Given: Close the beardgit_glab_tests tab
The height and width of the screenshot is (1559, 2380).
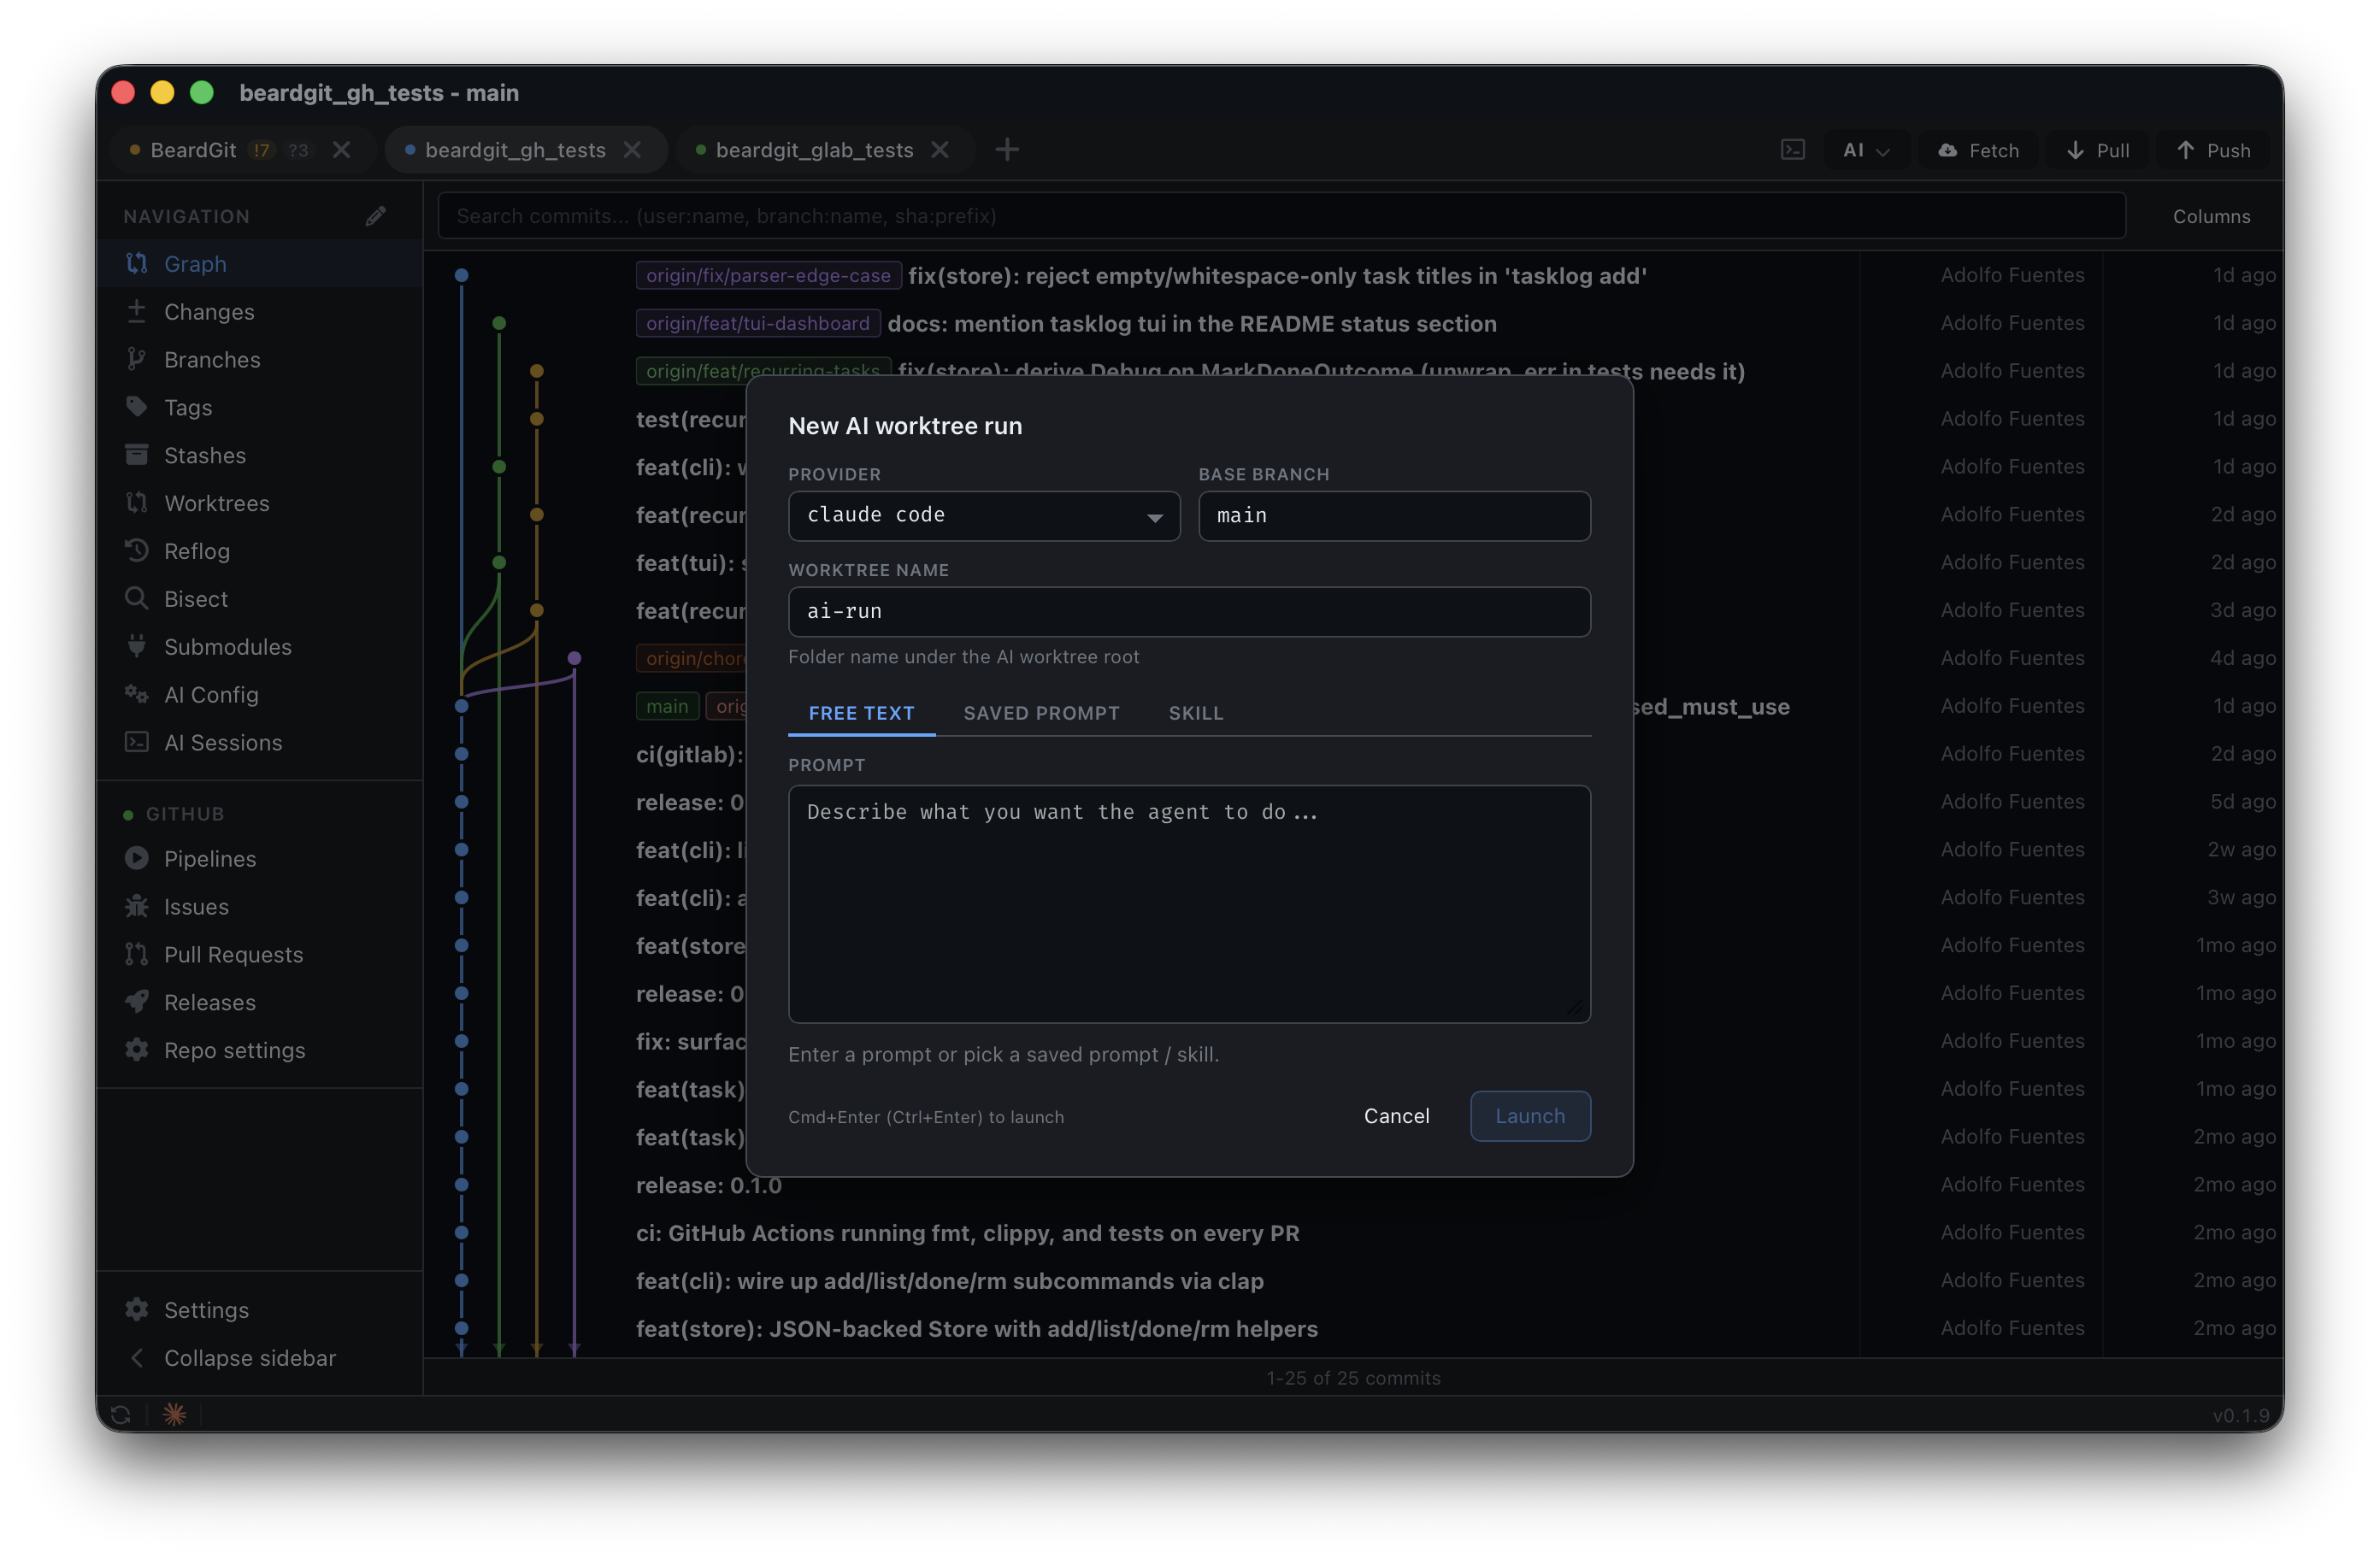Looking at the screenshot, I should pos(940,150).
